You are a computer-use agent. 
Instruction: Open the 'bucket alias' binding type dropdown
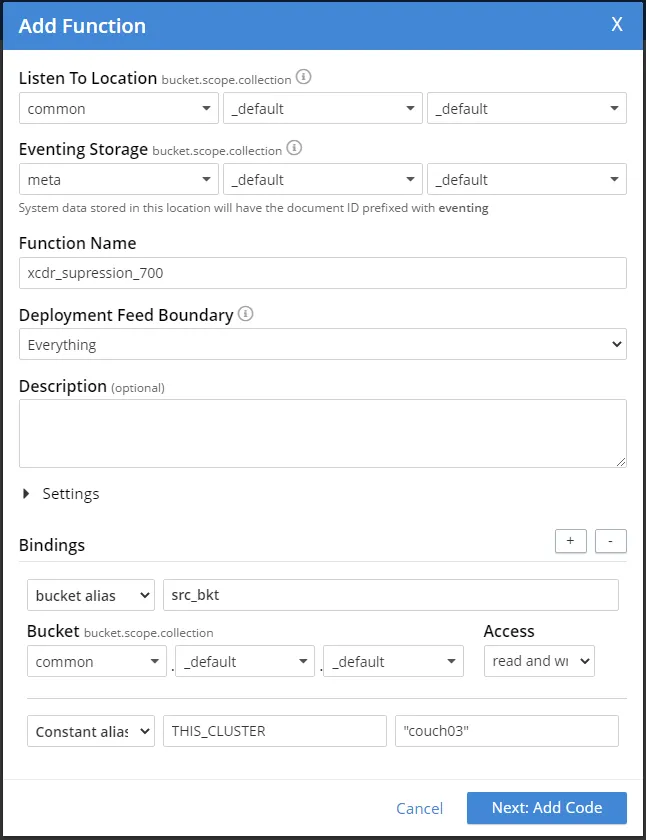[x=91, y=595]
